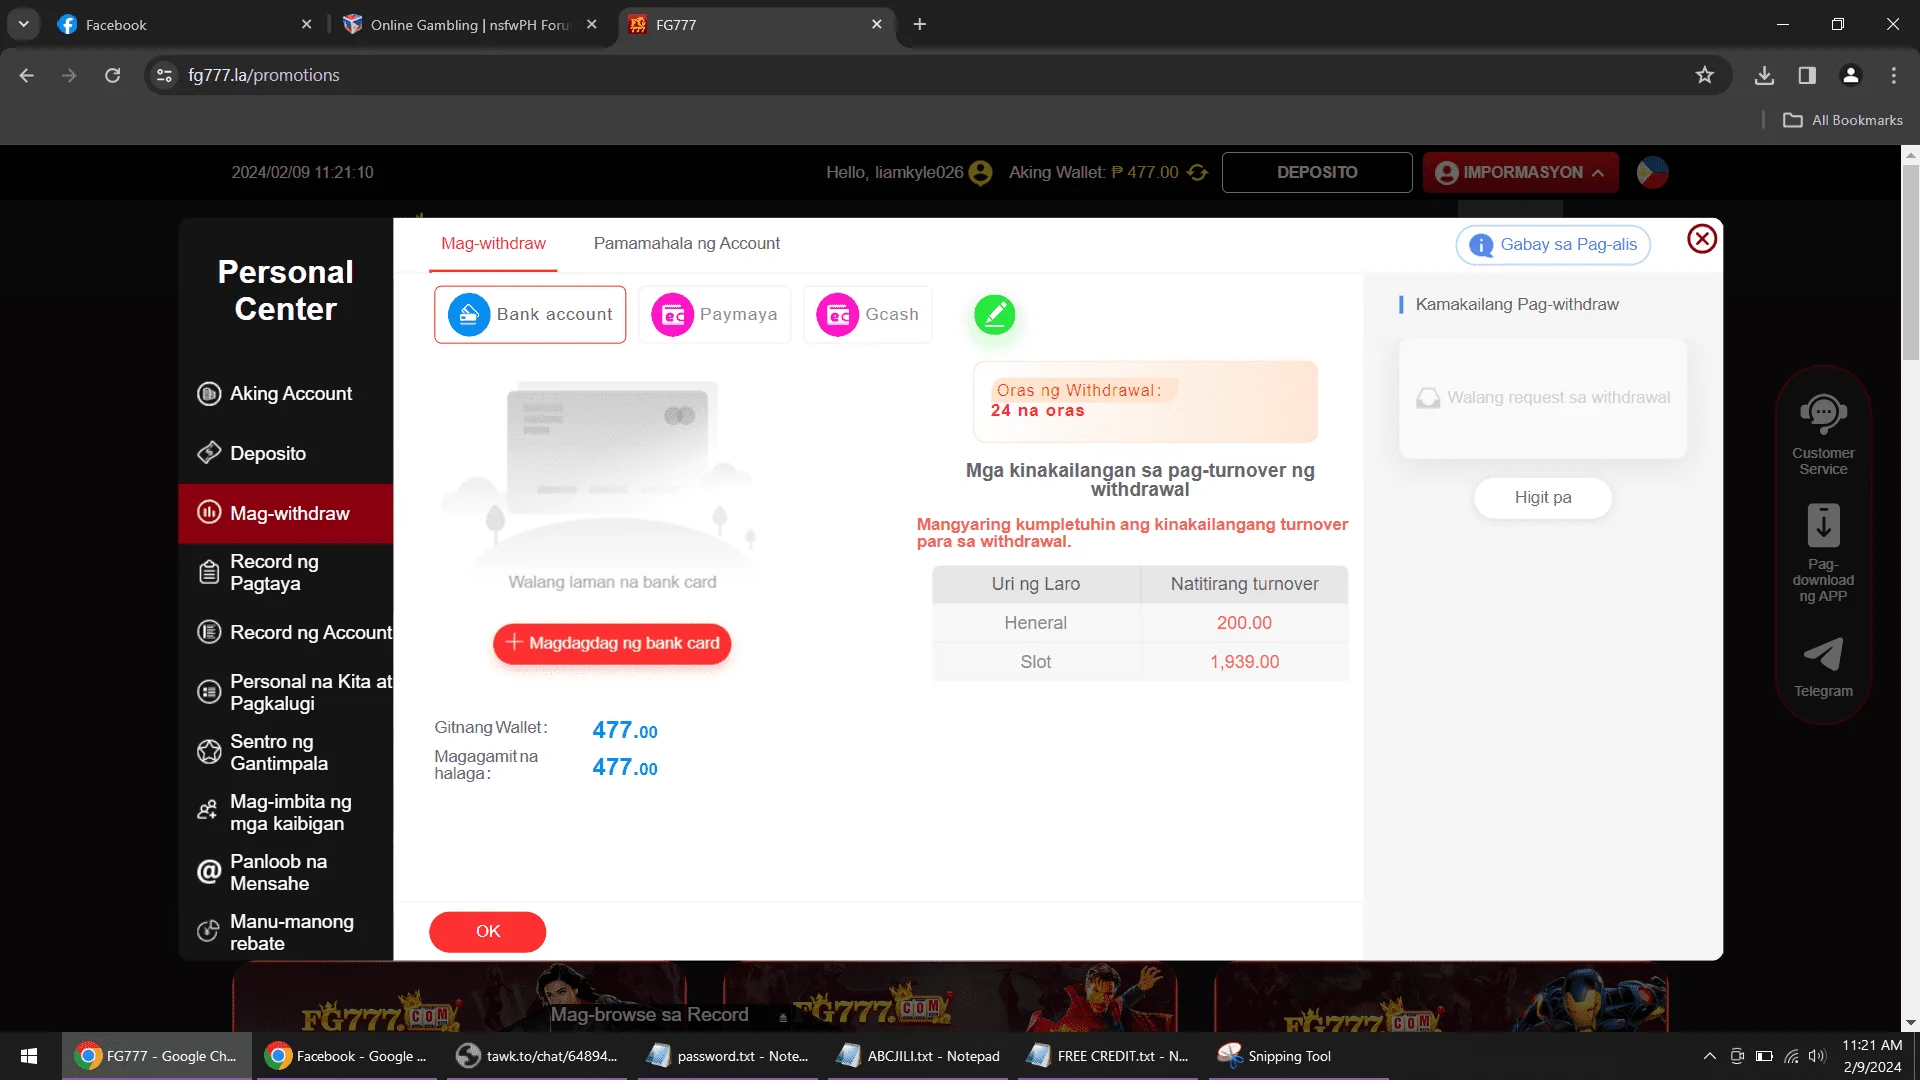Image resolution: width=1920 pixels, height=1080 pixels.
Task: Switch to Pamamahala ng Account tab
Action: click(686, 243)
